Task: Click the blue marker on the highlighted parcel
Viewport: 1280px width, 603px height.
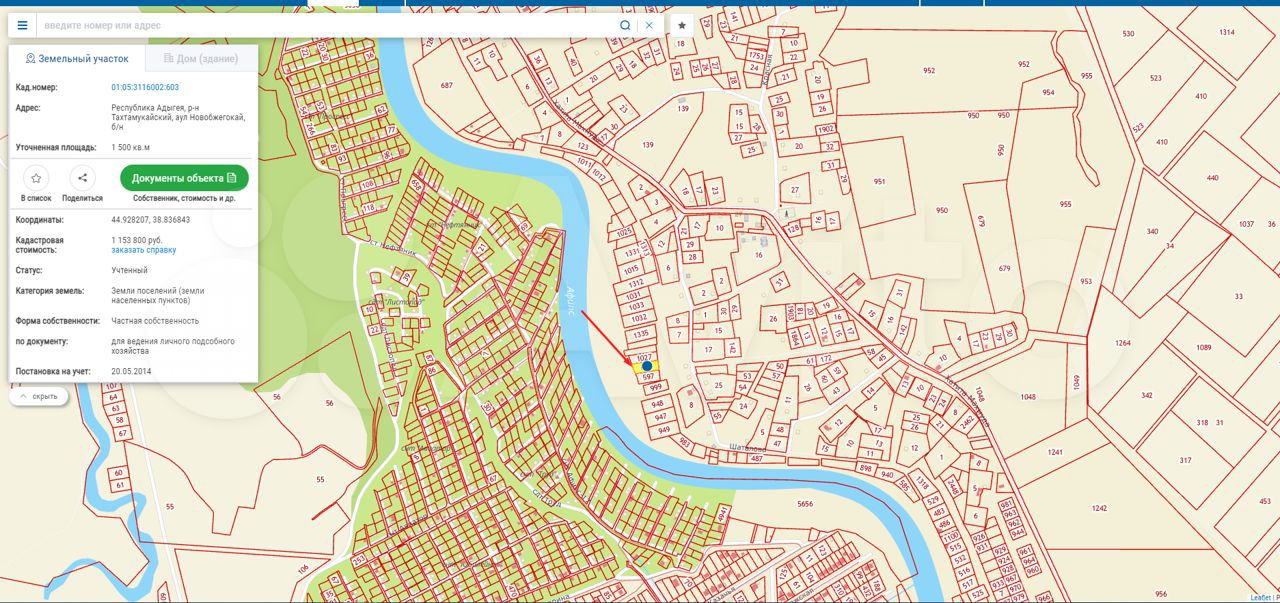Action: pos(647,367)
